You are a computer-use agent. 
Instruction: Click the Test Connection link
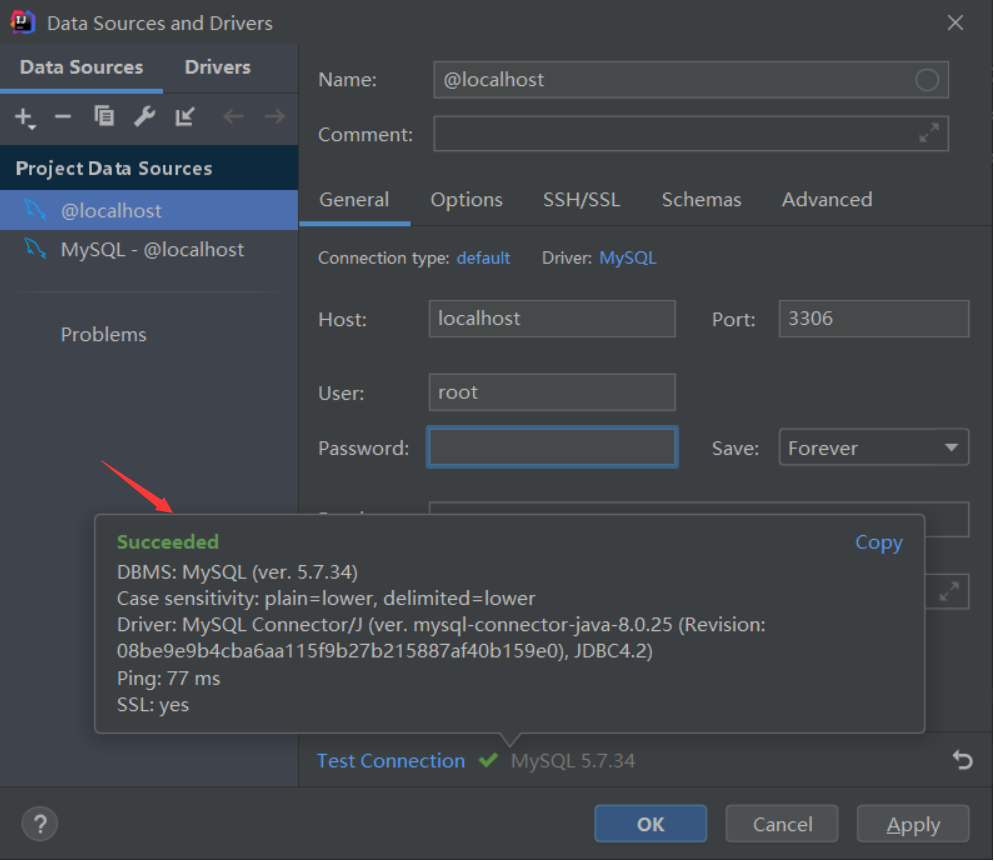point(390,760)
